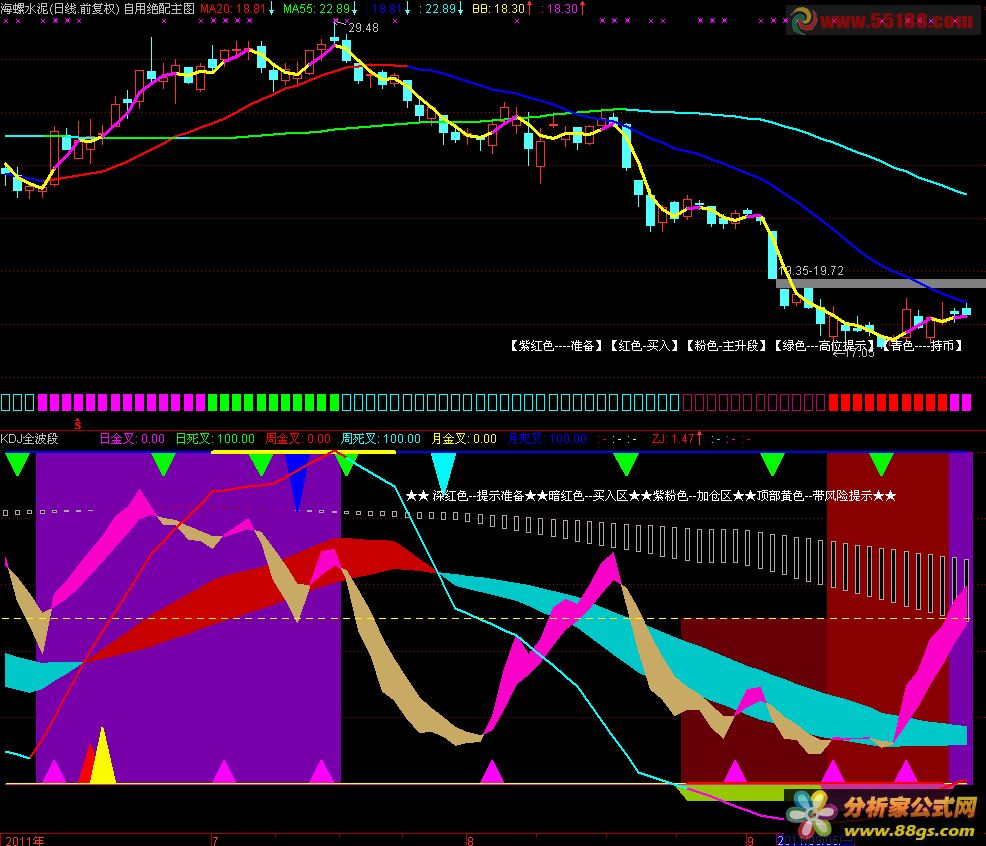This screenshot has height=846, width=986.
Task: Click the yellow BB: 18.30 value
Action: point(498,9)
